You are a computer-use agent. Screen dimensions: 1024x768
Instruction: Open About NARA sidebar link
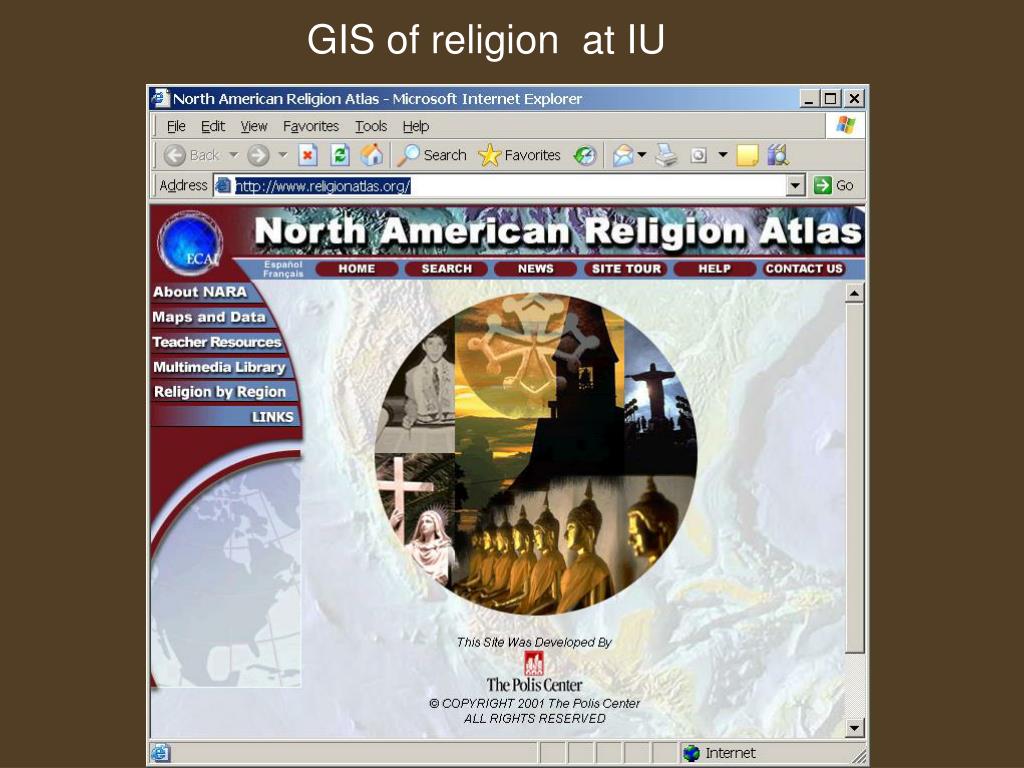(200, 292)
